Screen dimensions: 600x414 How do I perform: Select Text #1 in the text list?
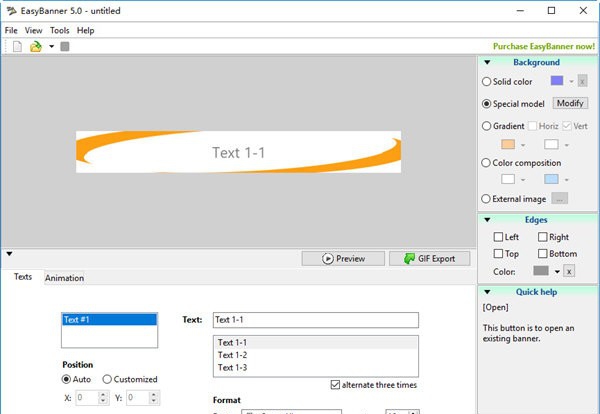pyautogui.click(x=109, y=319)
